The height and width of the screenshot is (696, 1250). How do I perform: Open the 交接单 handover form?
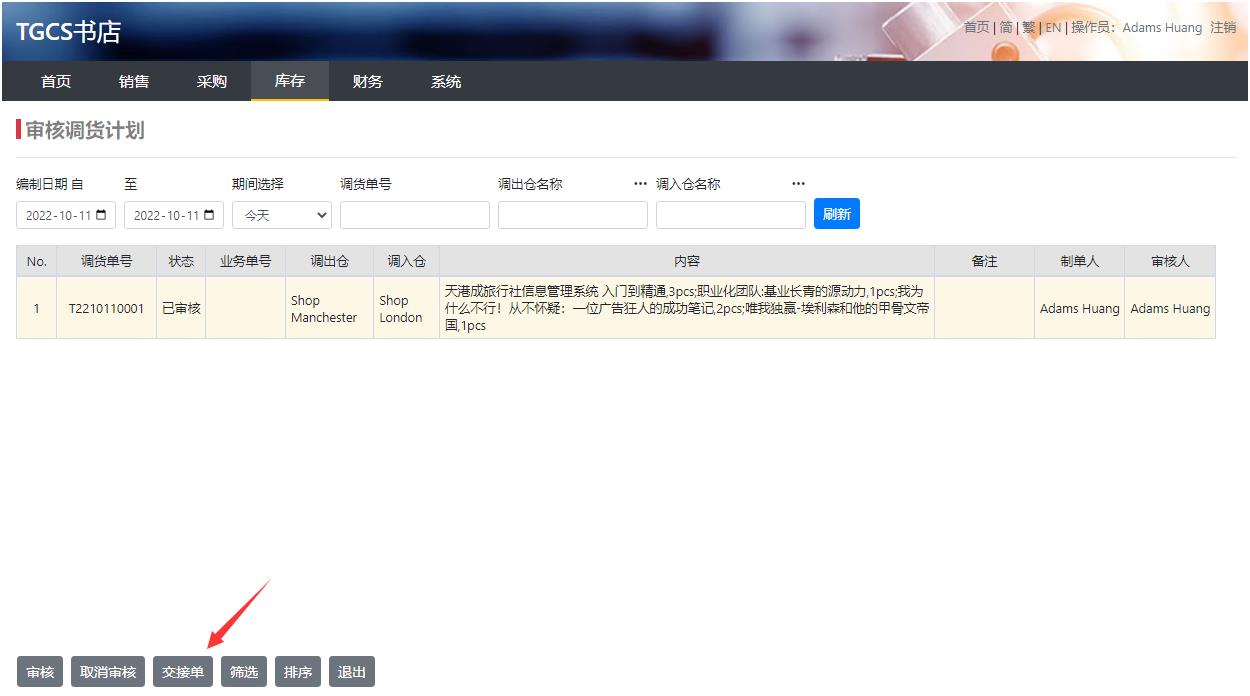point(183,672)
